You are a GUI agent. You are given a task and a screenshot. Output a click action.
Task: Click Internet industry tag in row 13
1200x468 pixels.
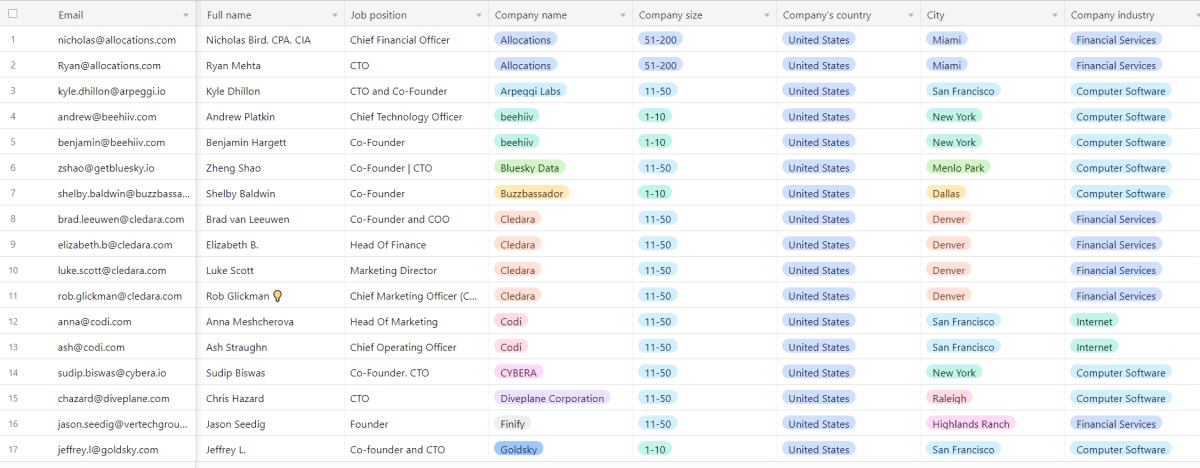click(x=1094, y=347)
